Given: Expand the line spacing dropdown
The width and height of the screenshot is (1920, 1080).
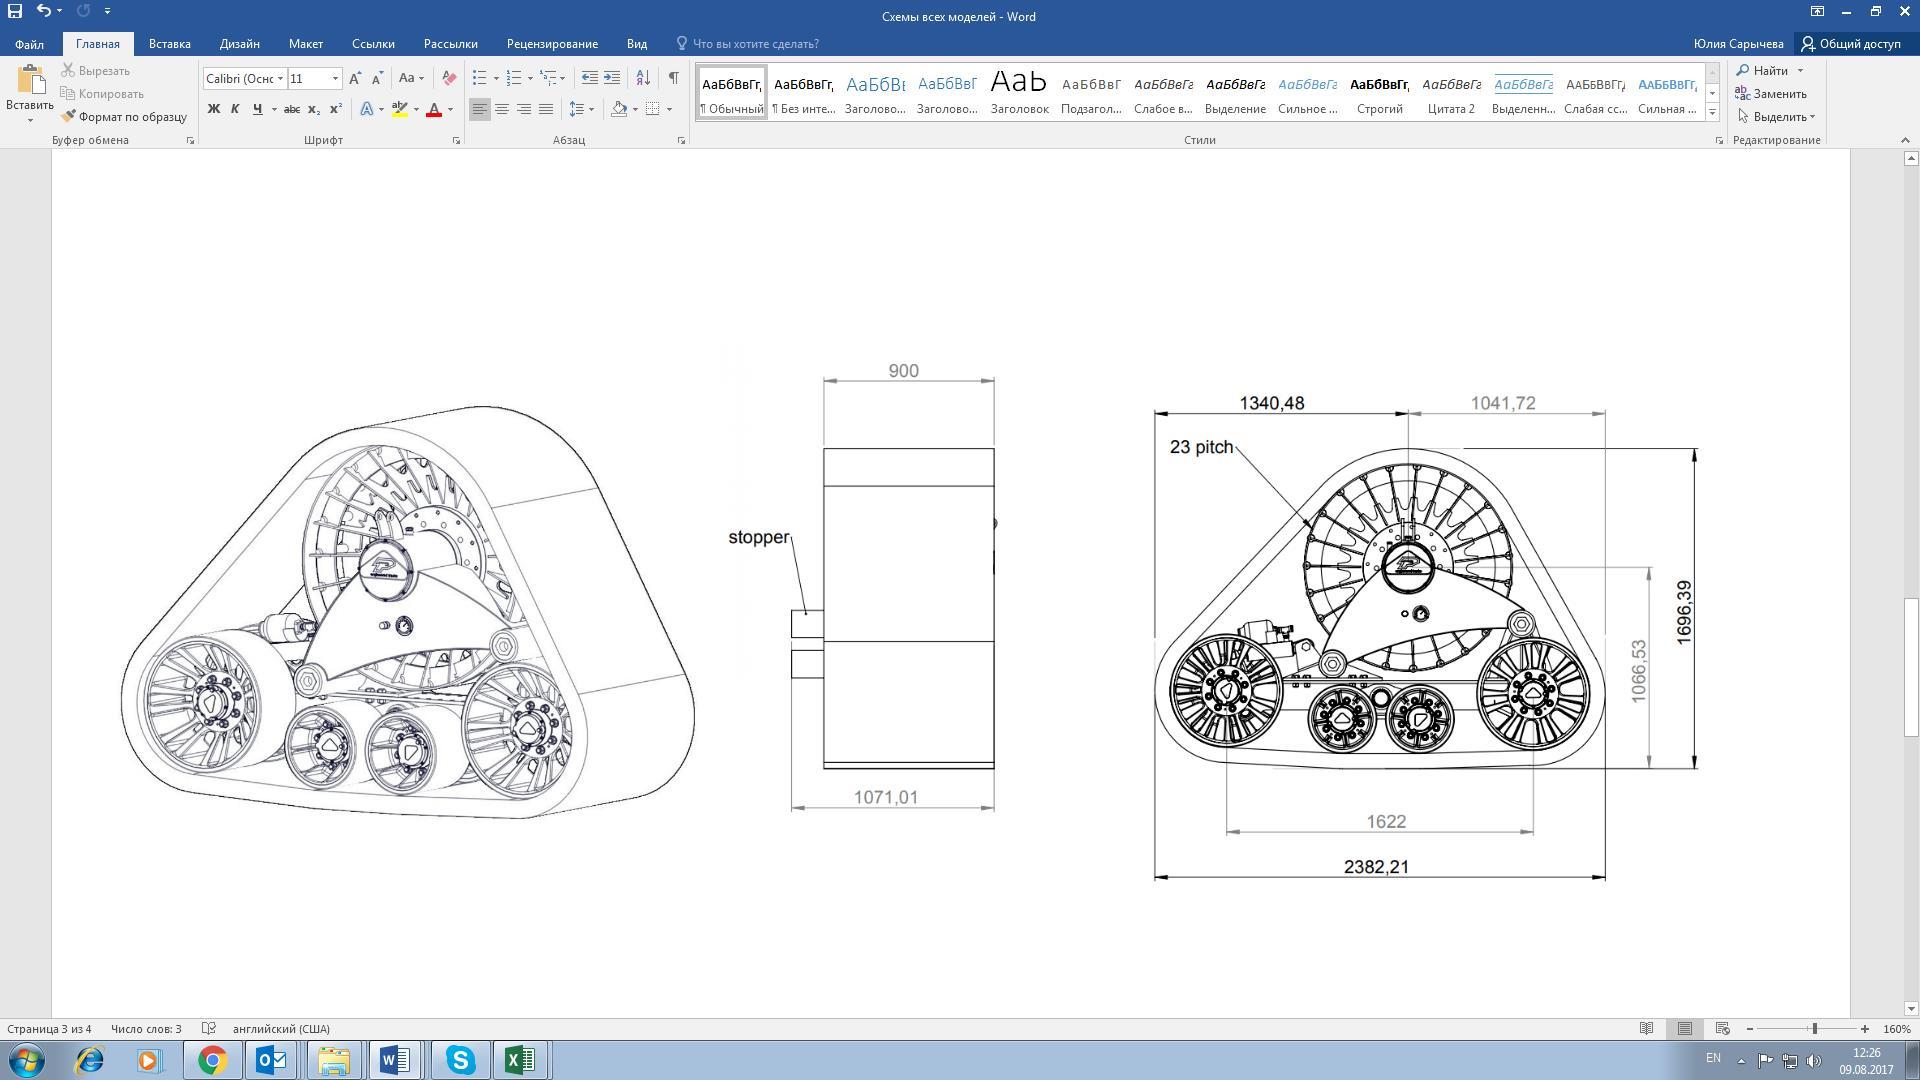Looking at the screenshot, I should [x=592, y=109].
